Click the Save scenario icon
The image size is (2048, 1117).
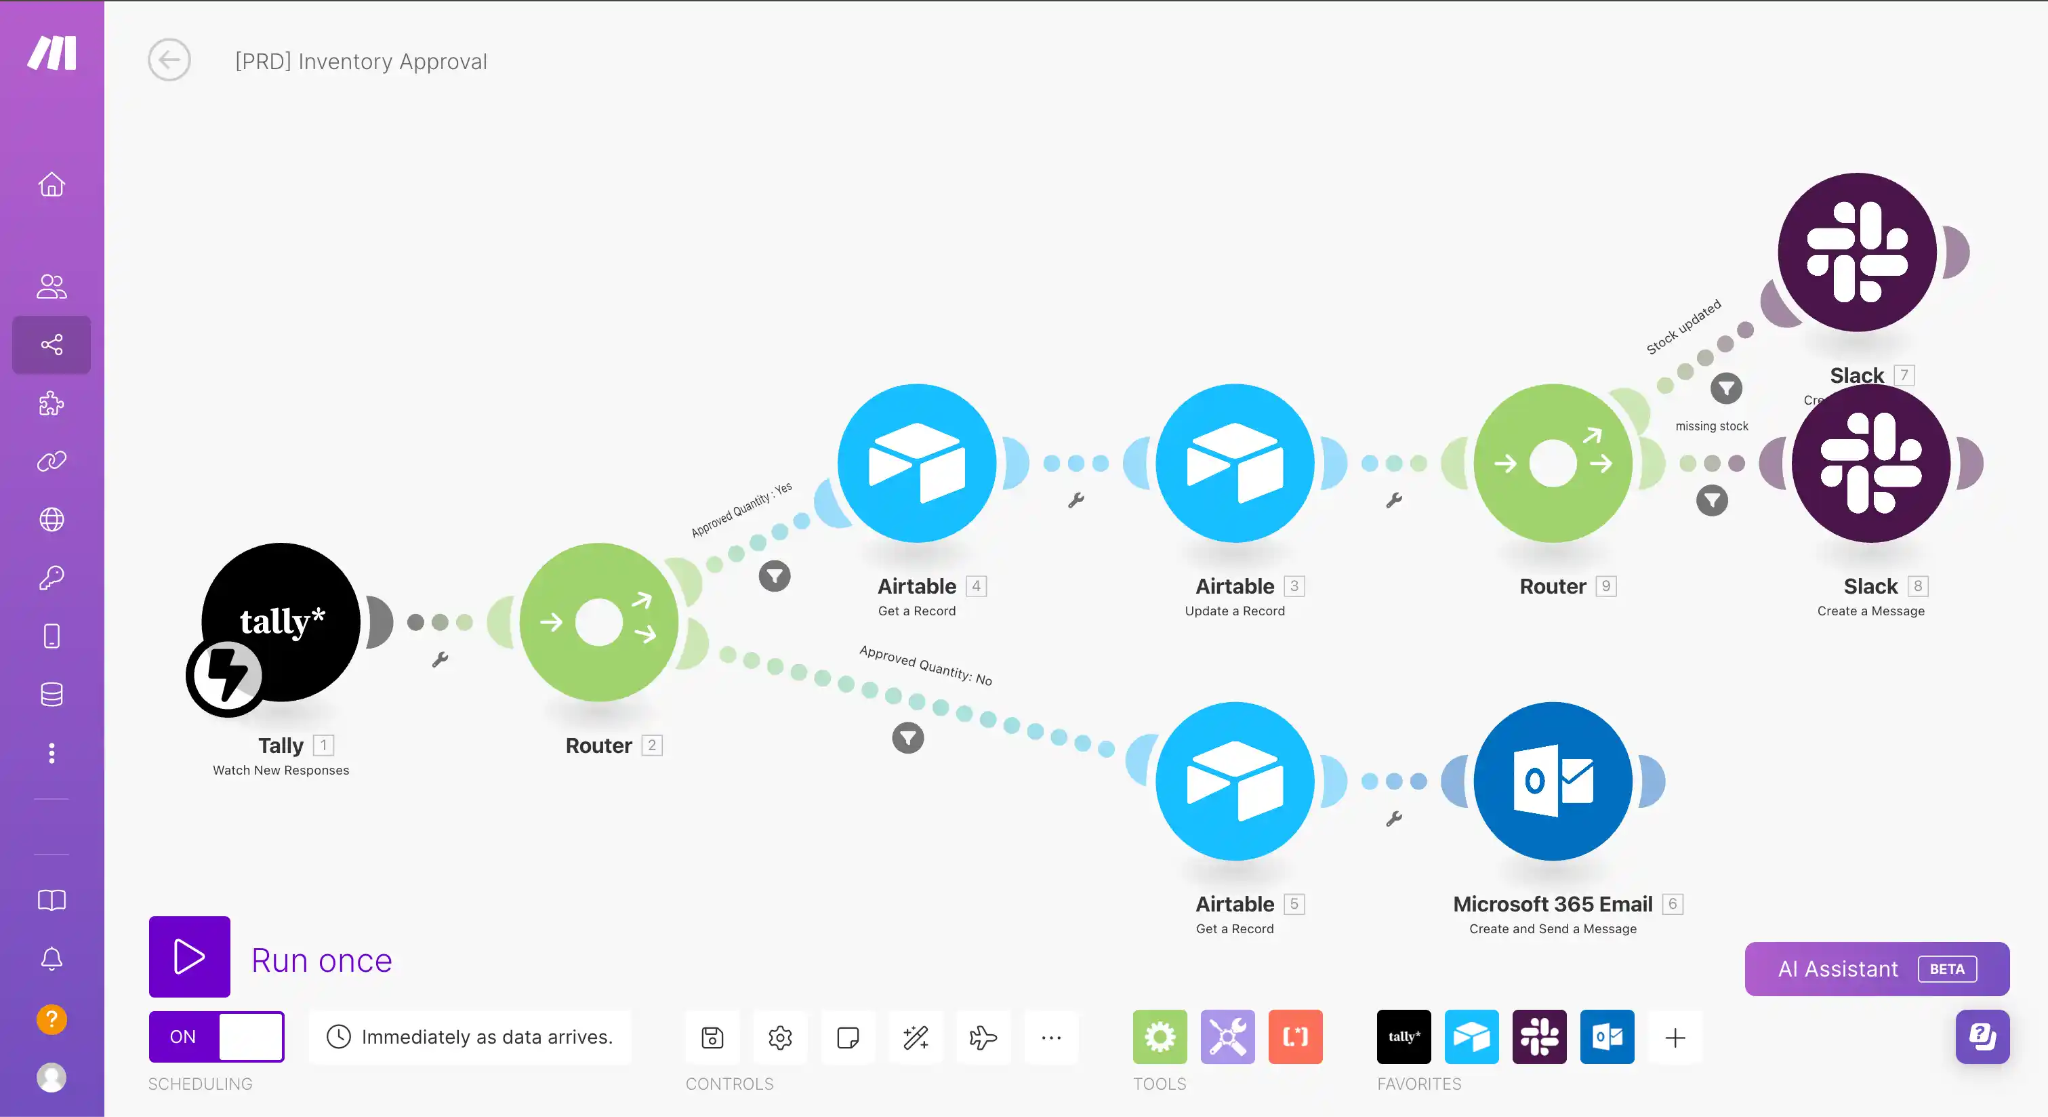tap(712, 1037)
